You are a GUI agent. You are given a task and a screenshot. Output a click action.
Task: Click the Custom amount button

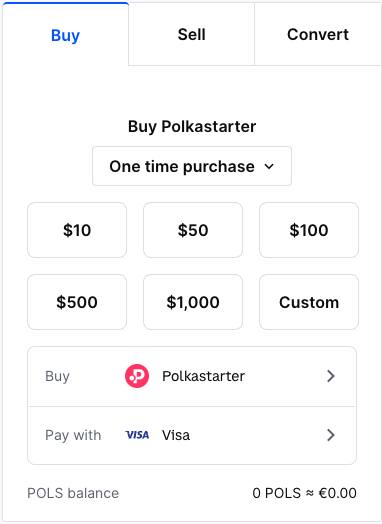pos(309,302)
